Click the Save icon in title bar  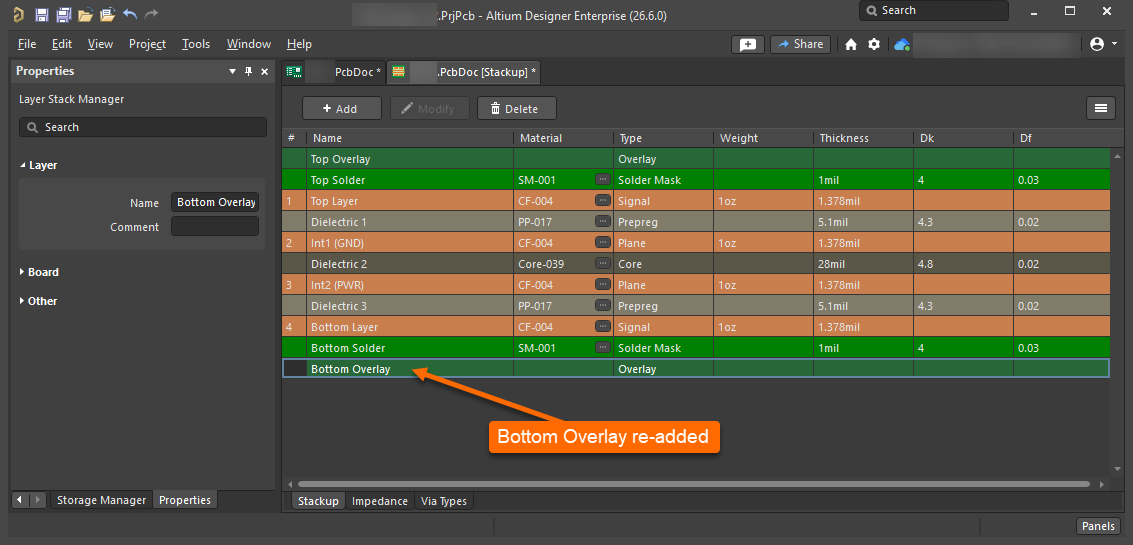point(42,14)
